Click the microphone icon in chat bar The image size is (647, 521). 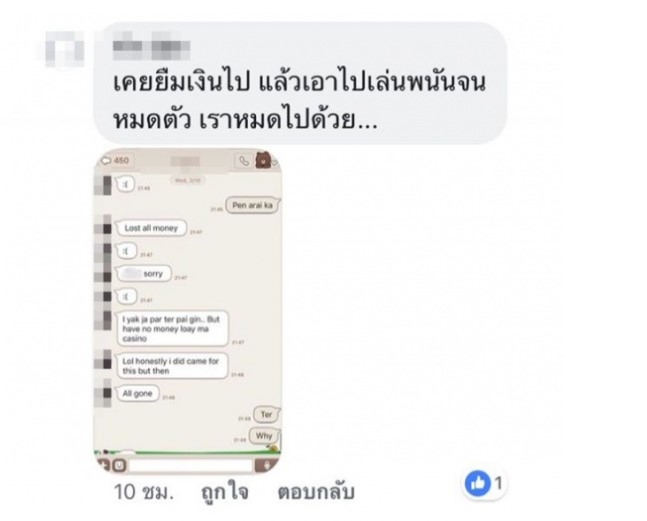click(x=267, y=466)
